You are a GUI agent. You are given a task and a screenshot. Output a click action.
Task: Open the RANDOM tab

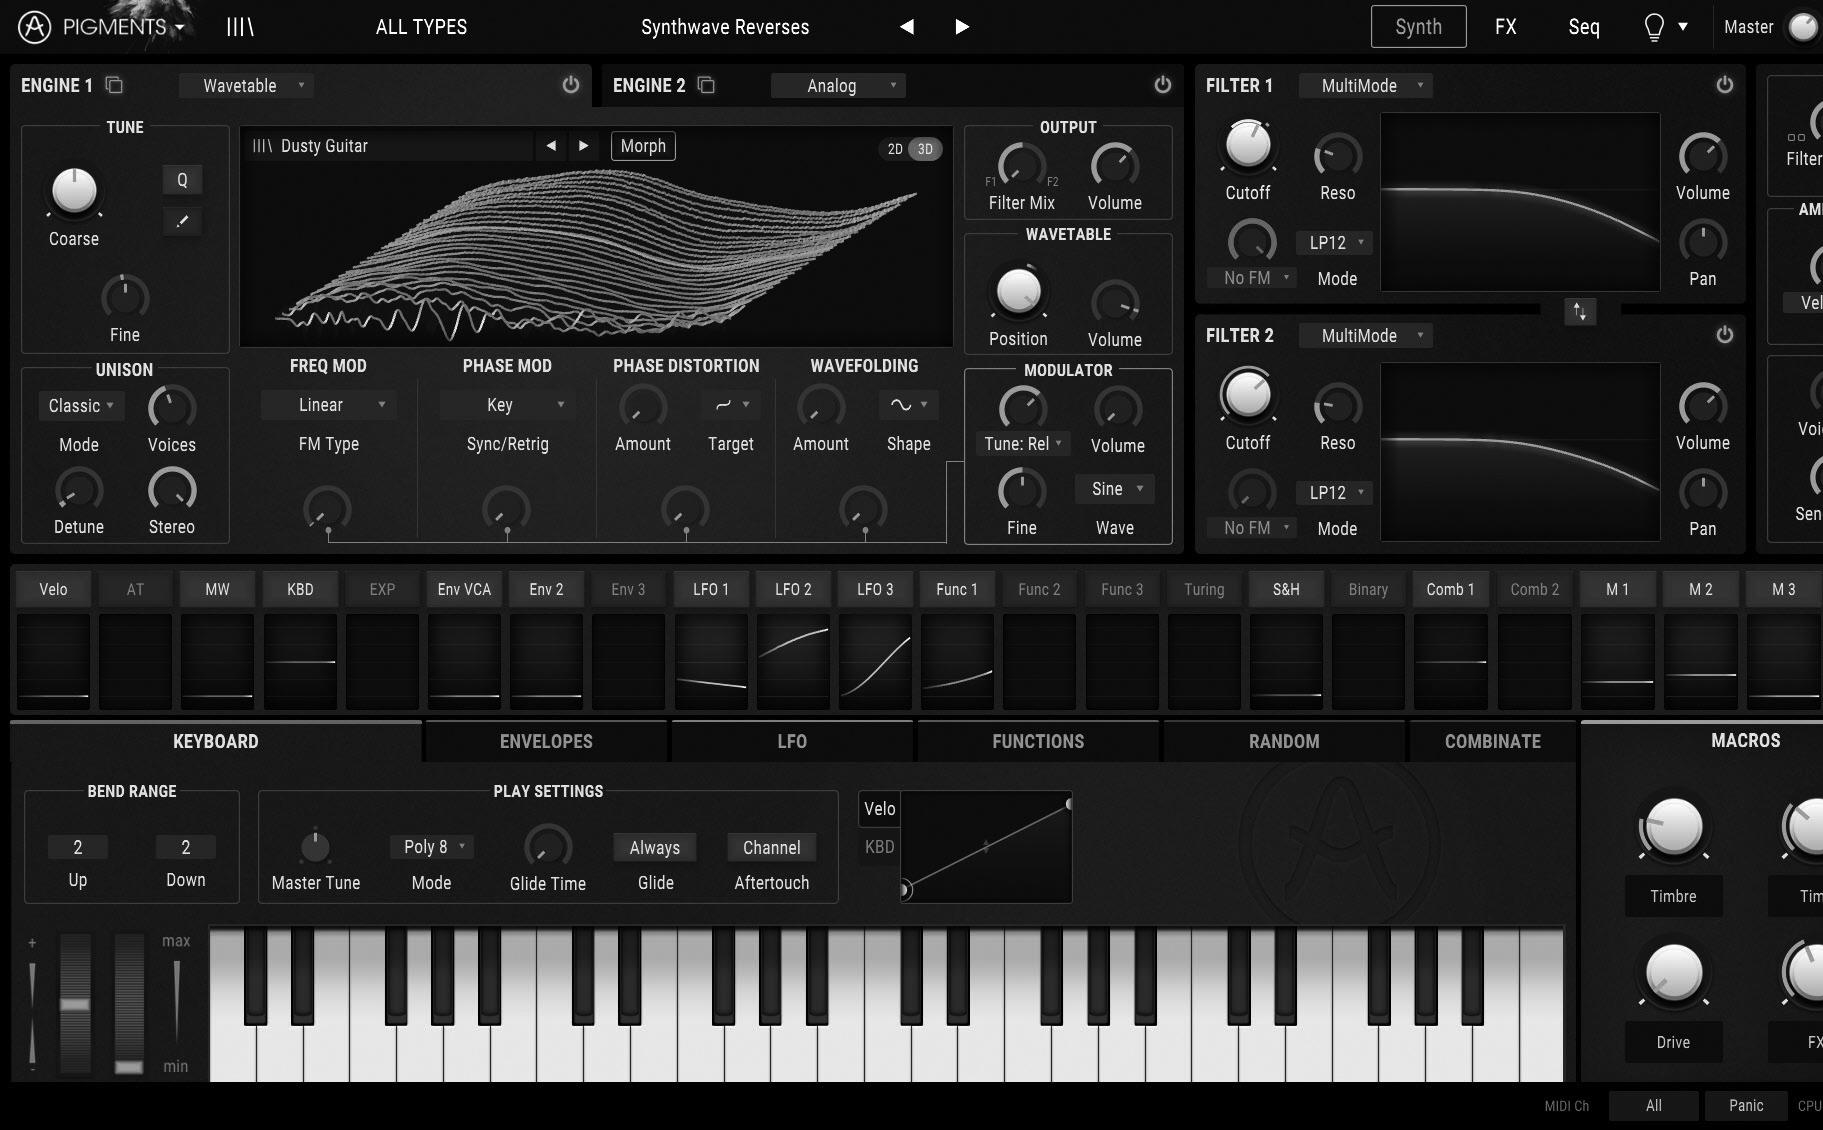tap(1284, 741)
